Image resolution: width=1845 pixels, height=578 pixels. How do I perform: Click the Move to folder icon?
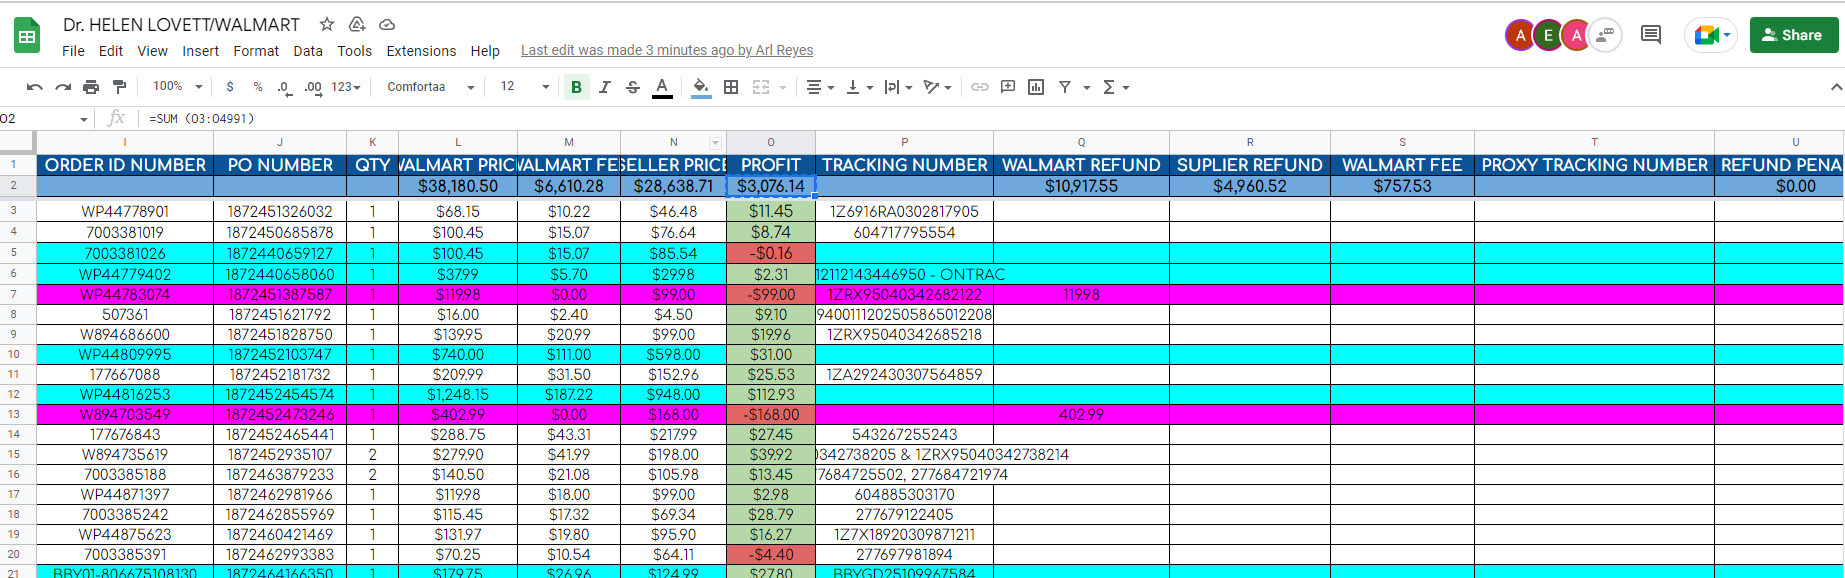coord(357,24)
